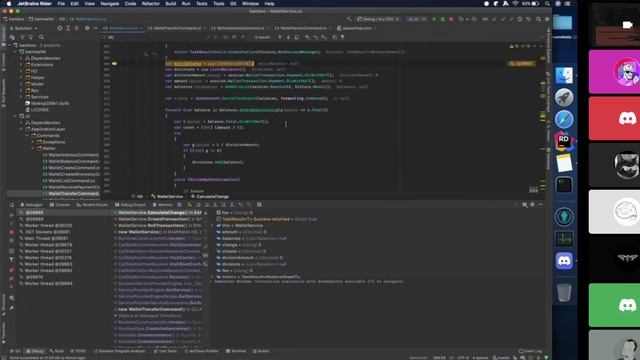Collapse the Commands folder

27,136
